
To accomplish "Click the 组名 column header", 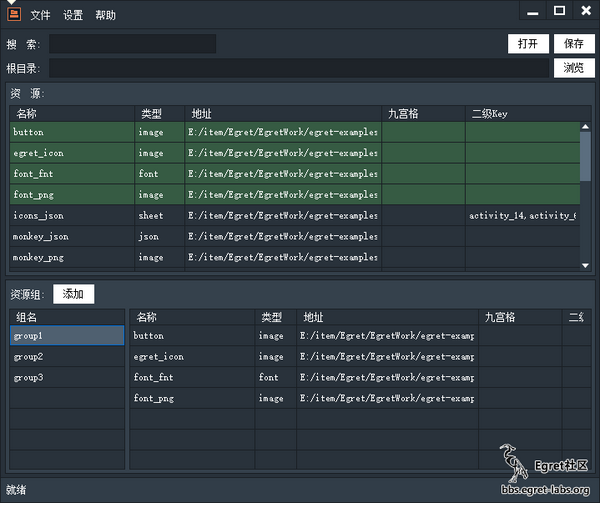I will (x=67, y=317).
